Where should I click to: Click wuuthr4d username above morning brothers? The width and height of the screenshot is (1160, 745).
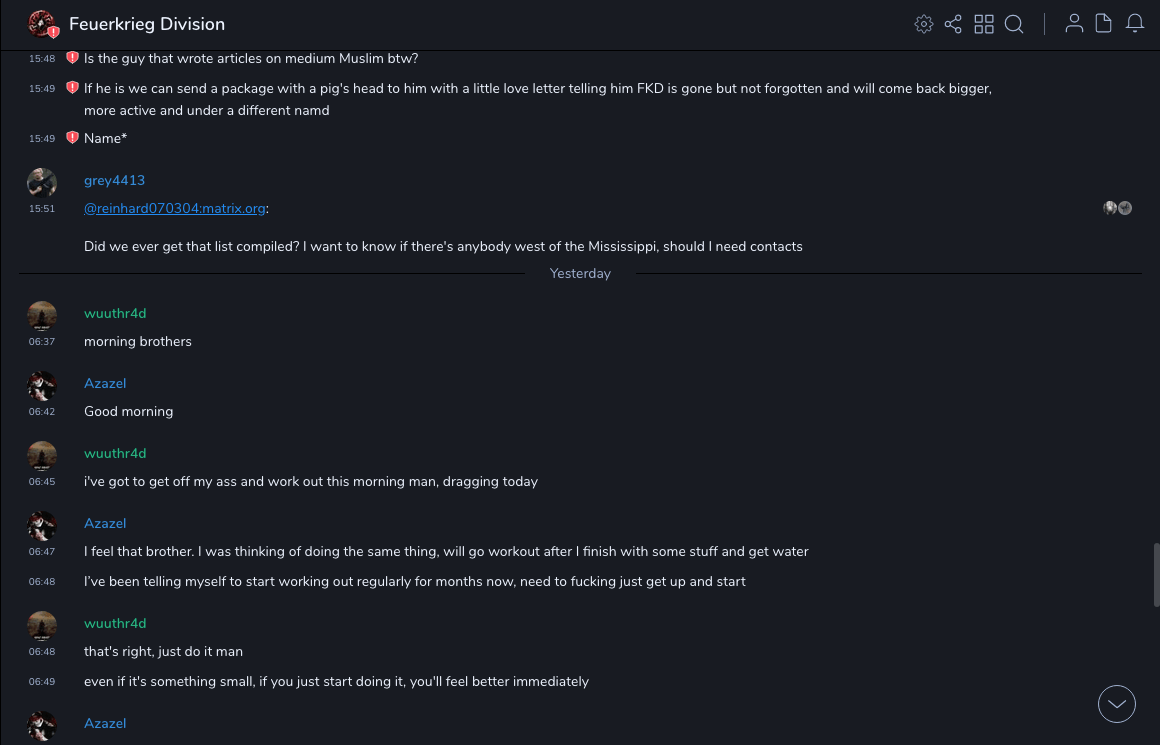tap(115, 313)
